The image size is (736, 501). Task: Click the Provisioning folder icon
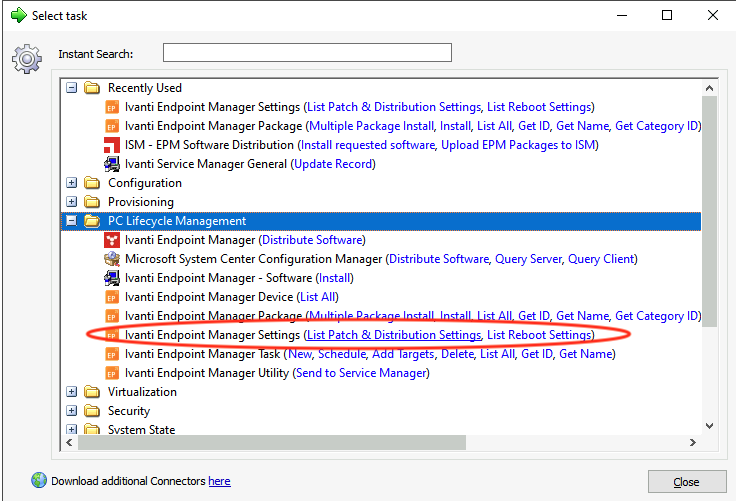[x=92, y=202]
